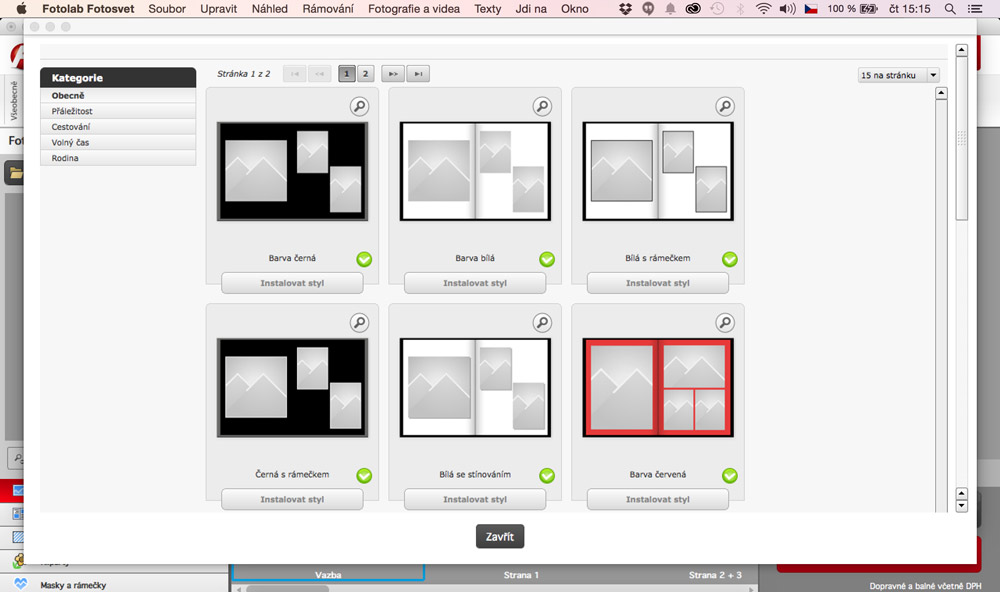Jump to last page in pagination

pyautogui.click(x=419, y=74)
